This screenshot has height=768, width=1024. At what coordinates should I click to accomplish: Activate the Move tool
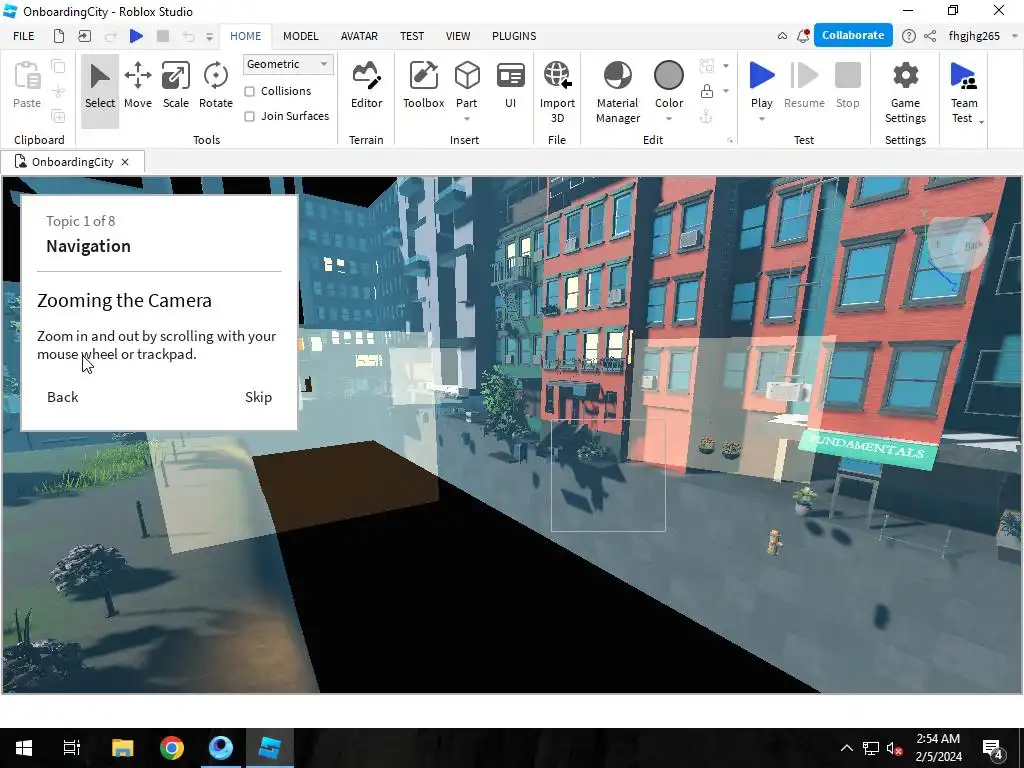click(138, 86)
